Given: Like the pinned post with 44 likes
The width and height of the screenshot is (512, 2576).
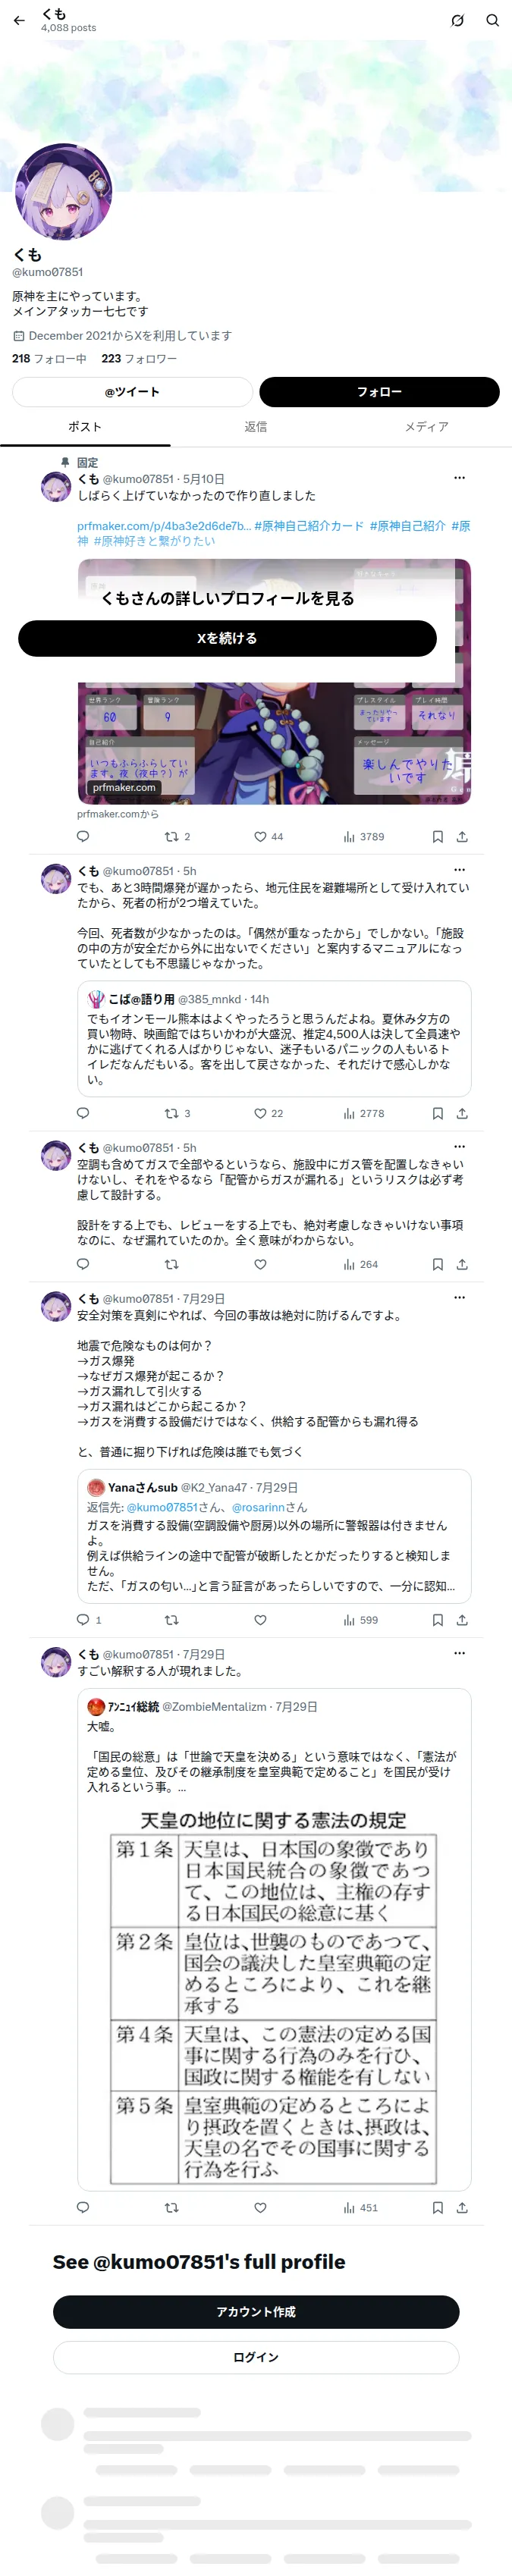Looking at the screenshot, I should click(x=268, y=837).
